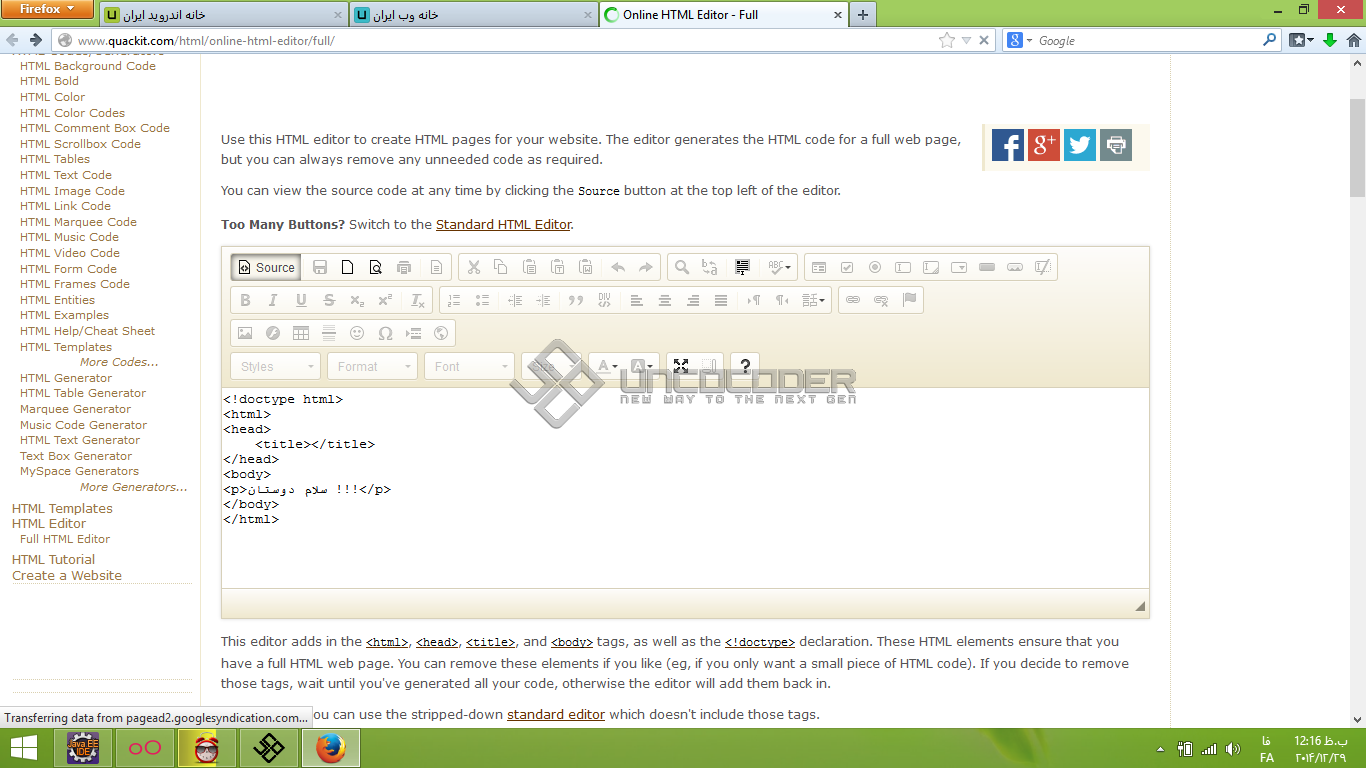Apply block quote formatting
The width and height of the screenshot is (1366, 768).
pos(575,300)
